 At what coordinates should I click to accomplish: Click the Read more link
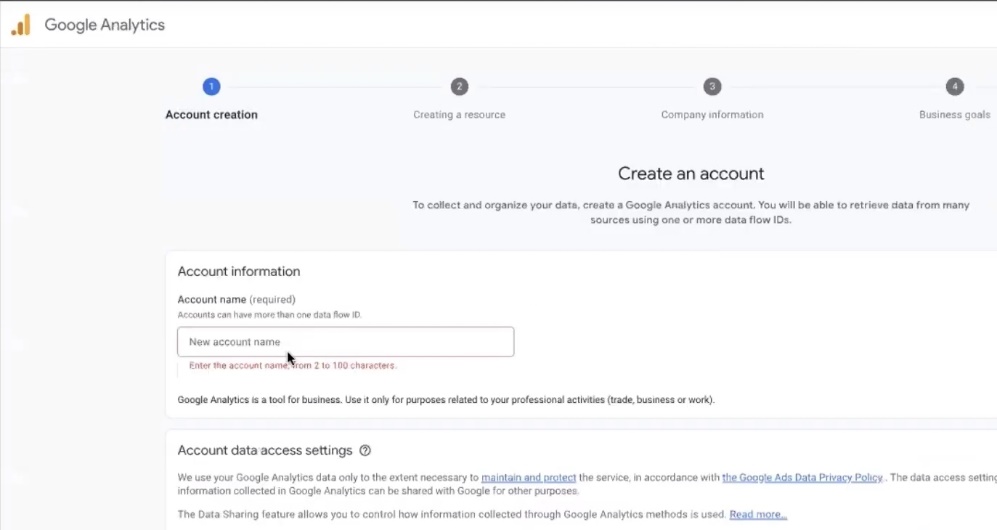[x=758, y=515]
